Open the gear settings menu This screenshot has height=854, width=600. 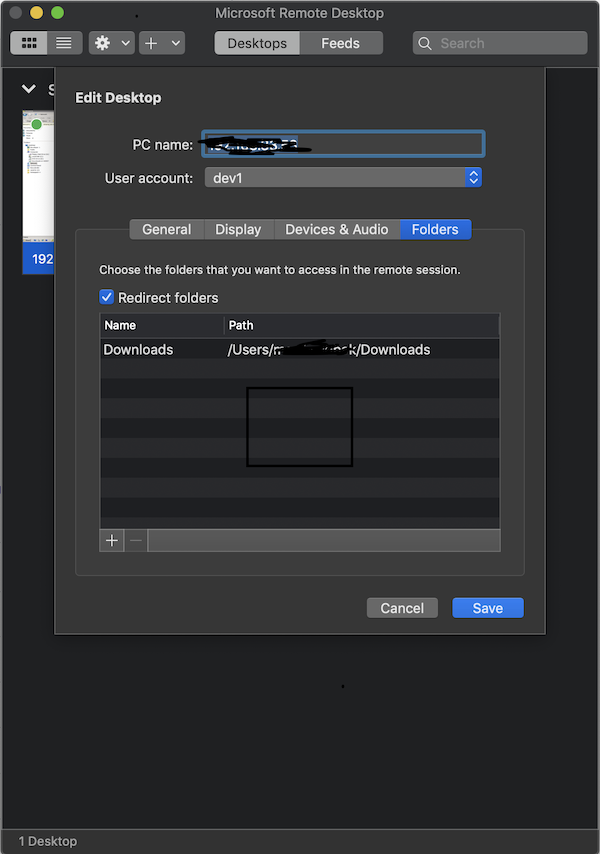tap(102, 43)
